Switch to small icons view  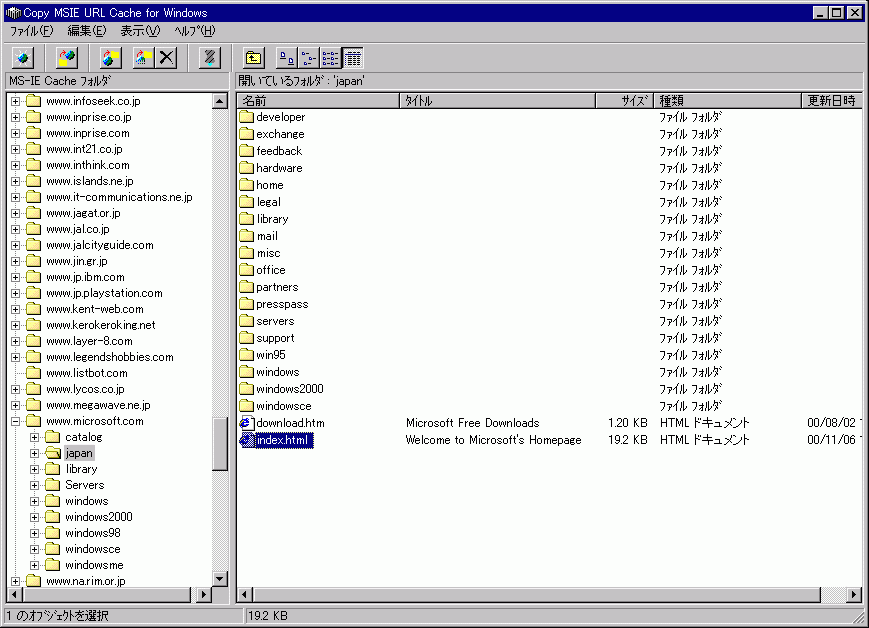tap(309, 58)
